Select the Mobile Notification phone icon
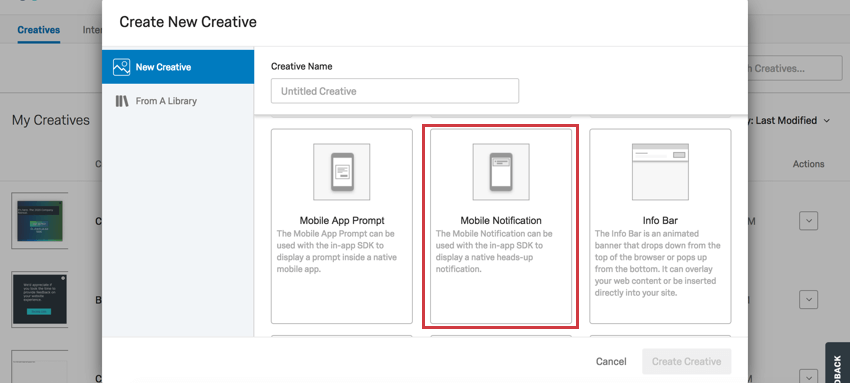 tap(501, 172)
